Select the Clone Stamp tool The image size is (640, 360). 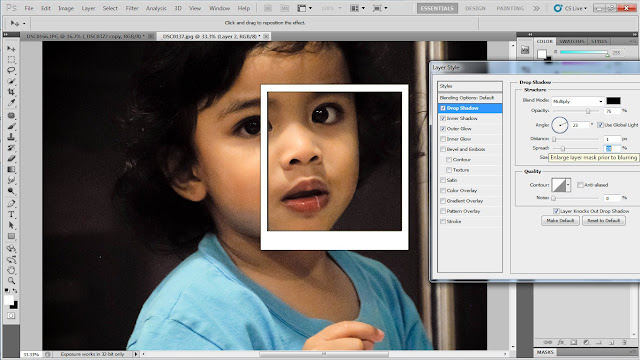11,137
